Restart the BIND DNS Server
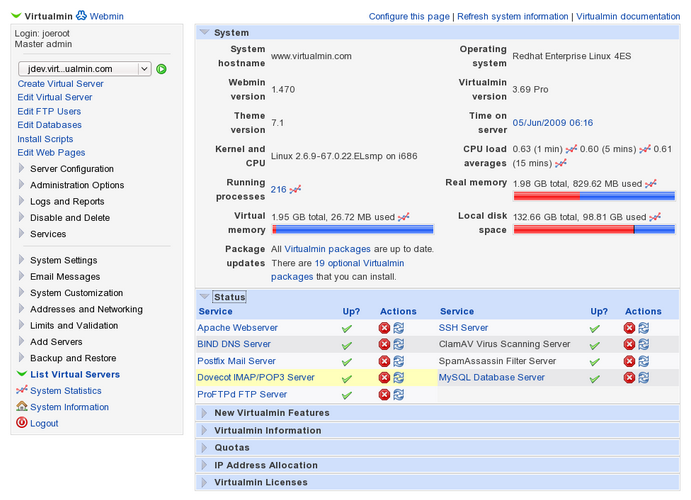This screenshot has width=691, height=500. pyautogui.click(x=398, y=345)
